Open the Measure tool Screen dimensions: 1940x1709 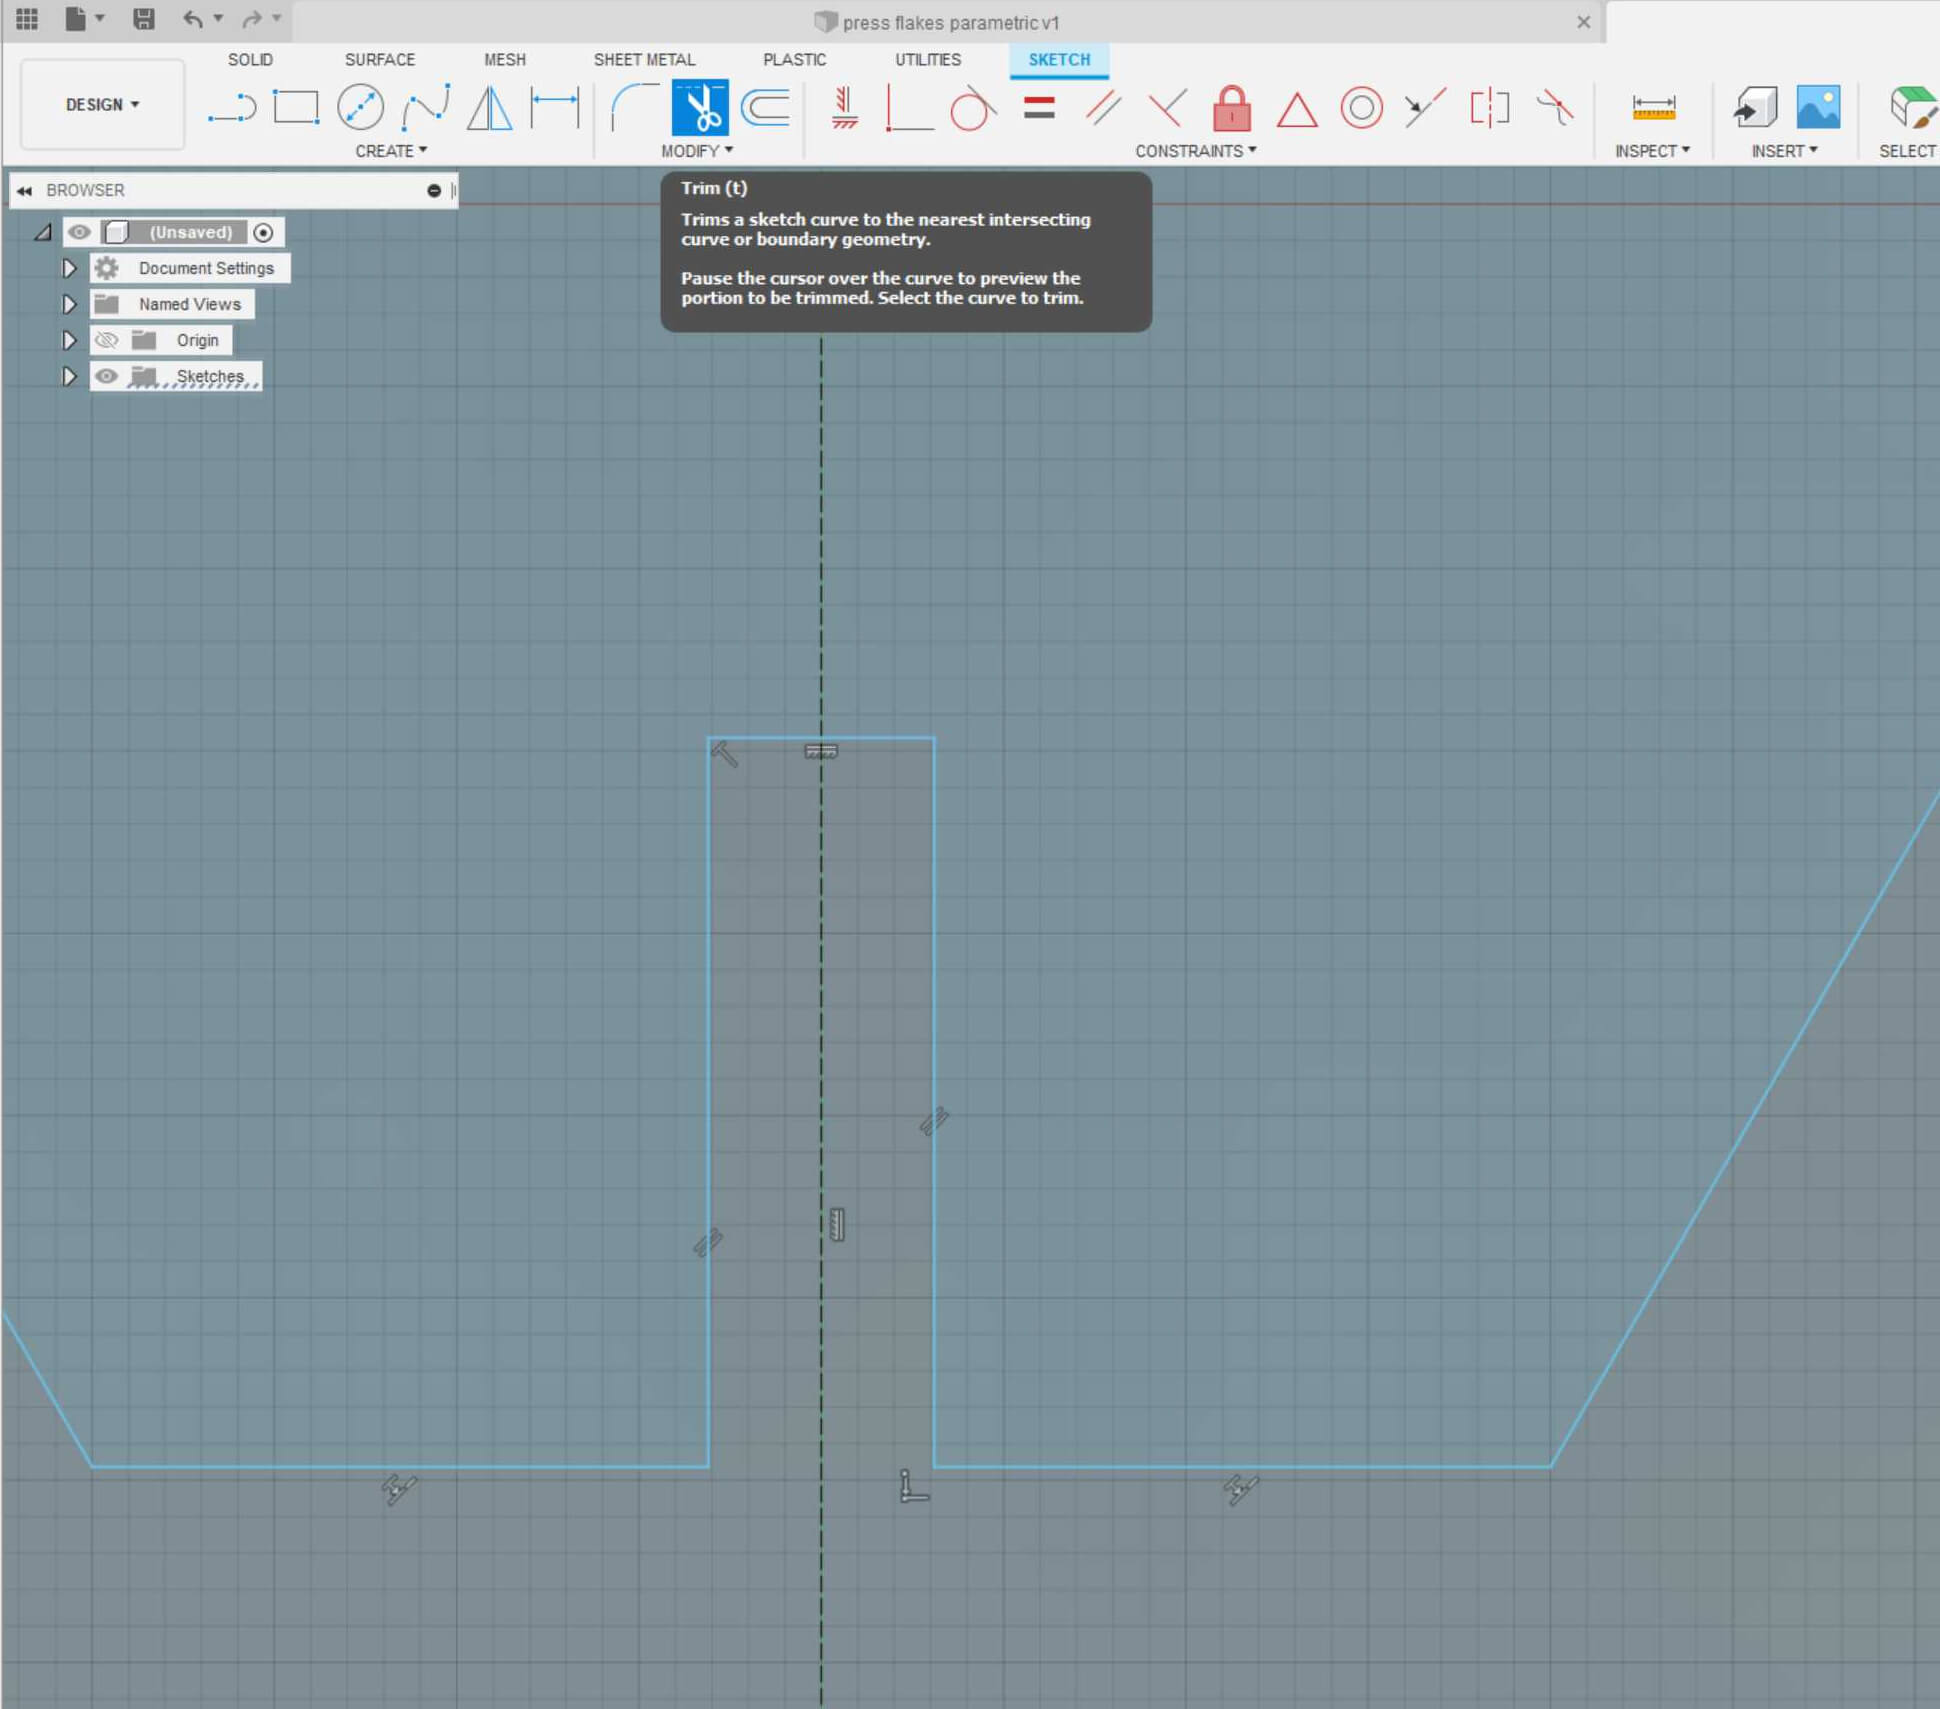tap(1653, 107)
